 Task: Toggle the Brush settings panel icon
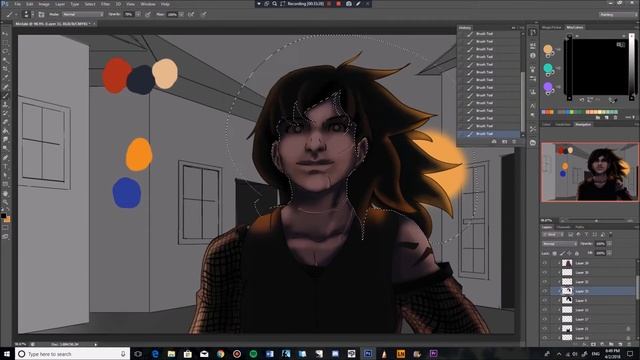(x=41, y=14)
